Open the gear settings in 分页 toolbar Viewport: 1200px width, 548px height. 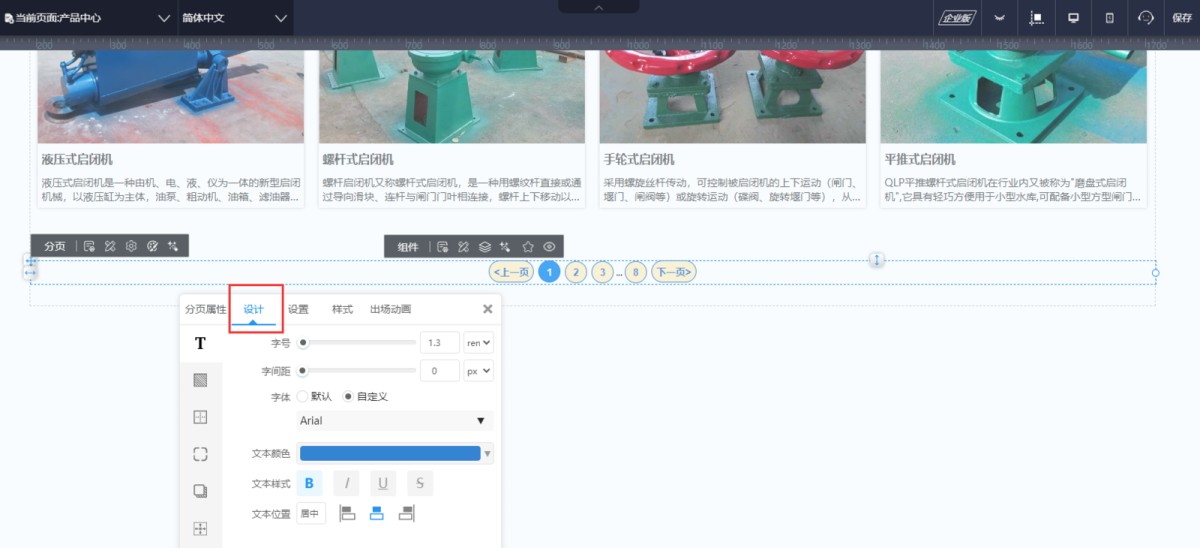131,246
